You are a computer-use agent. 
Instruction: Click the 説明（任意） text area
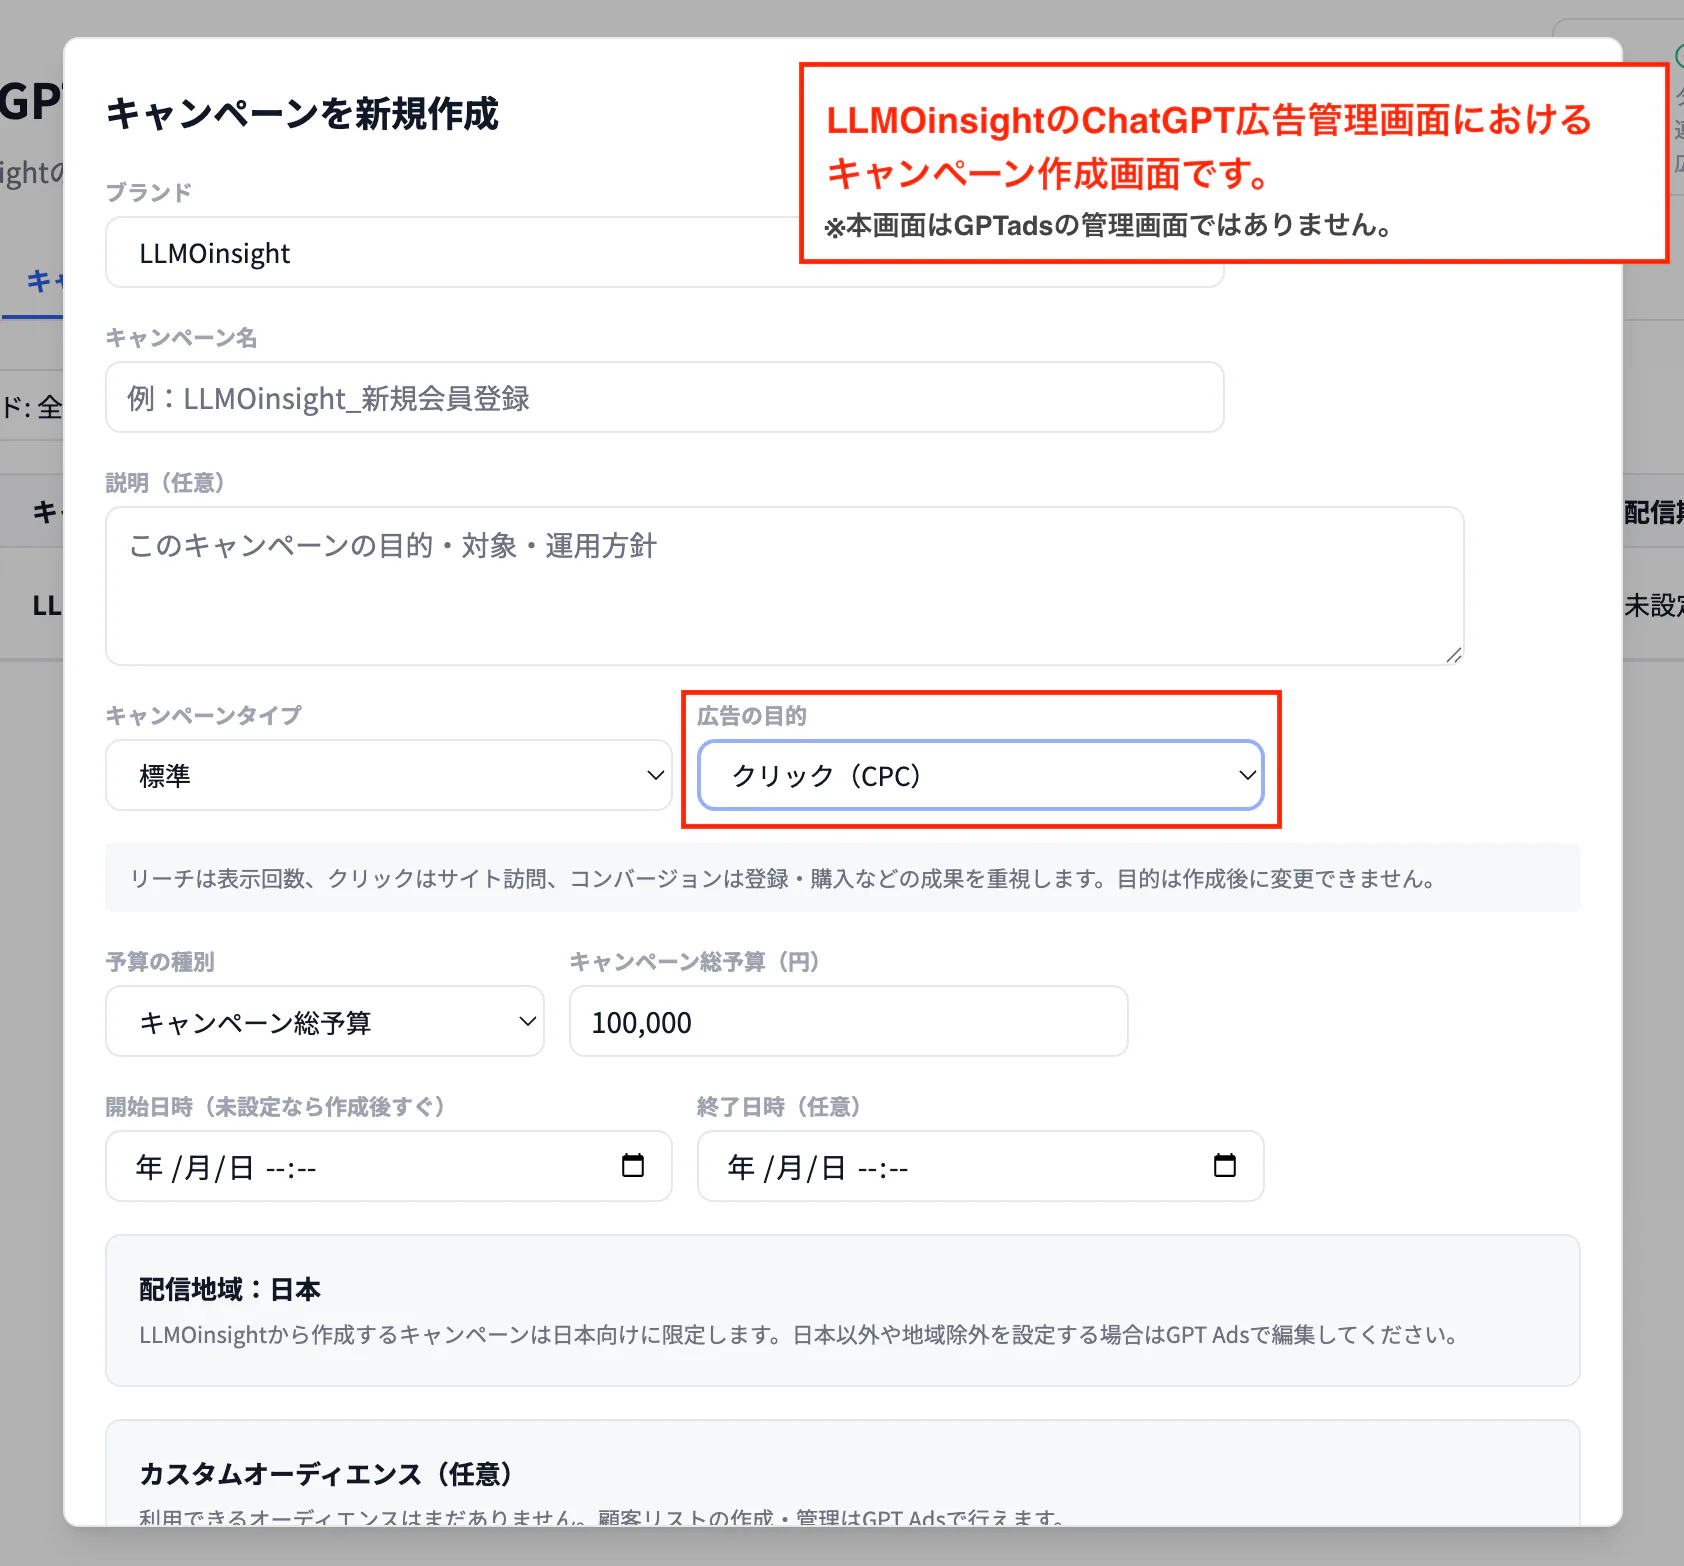point(784,586)
